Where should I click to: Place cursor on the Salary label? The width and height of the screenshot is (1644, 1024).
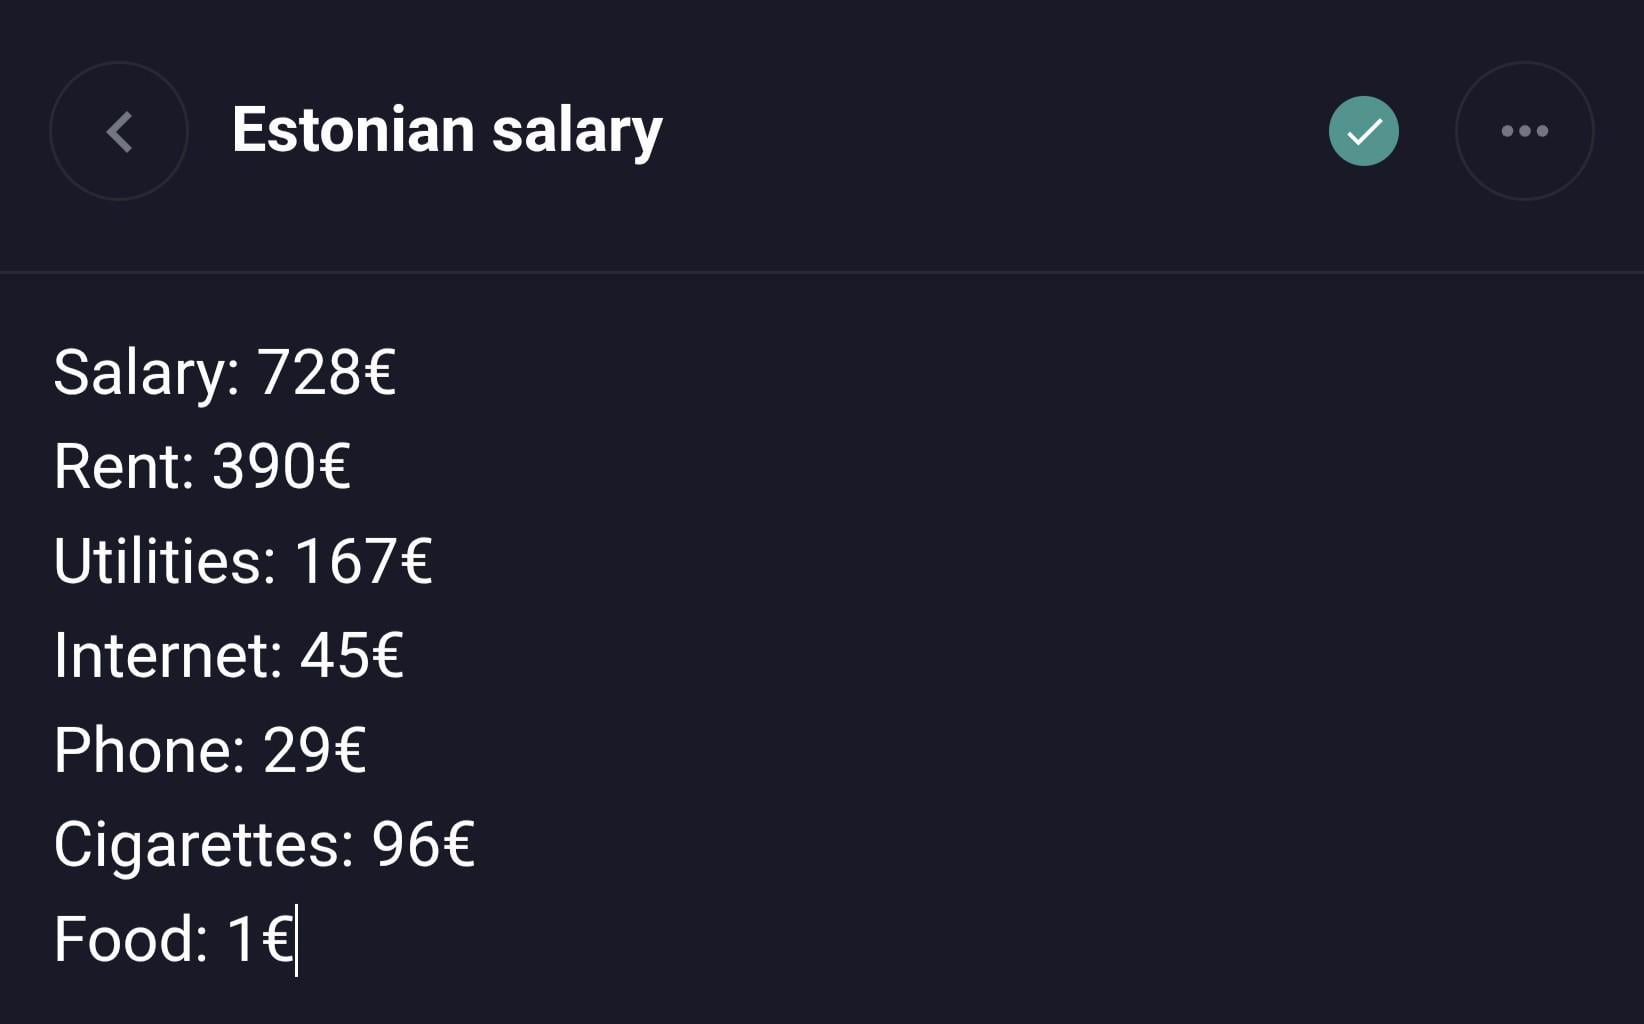[145, 373]
